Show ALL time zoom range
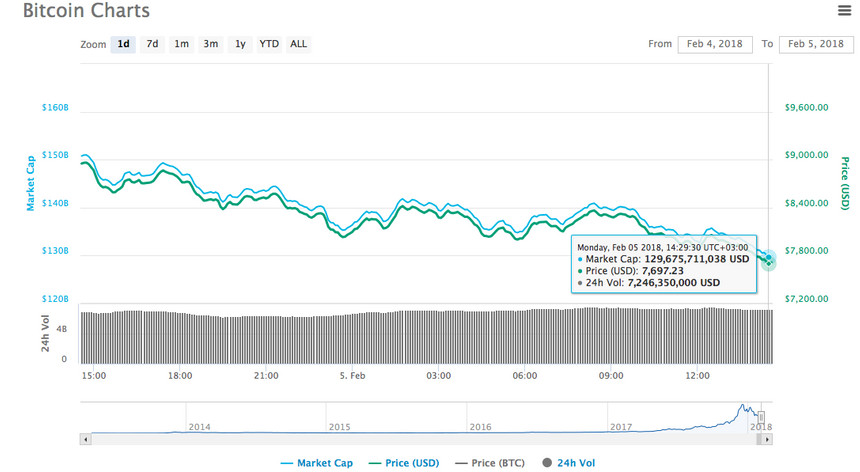The height and width of the screenshot is (472, 860). [298, 44]
